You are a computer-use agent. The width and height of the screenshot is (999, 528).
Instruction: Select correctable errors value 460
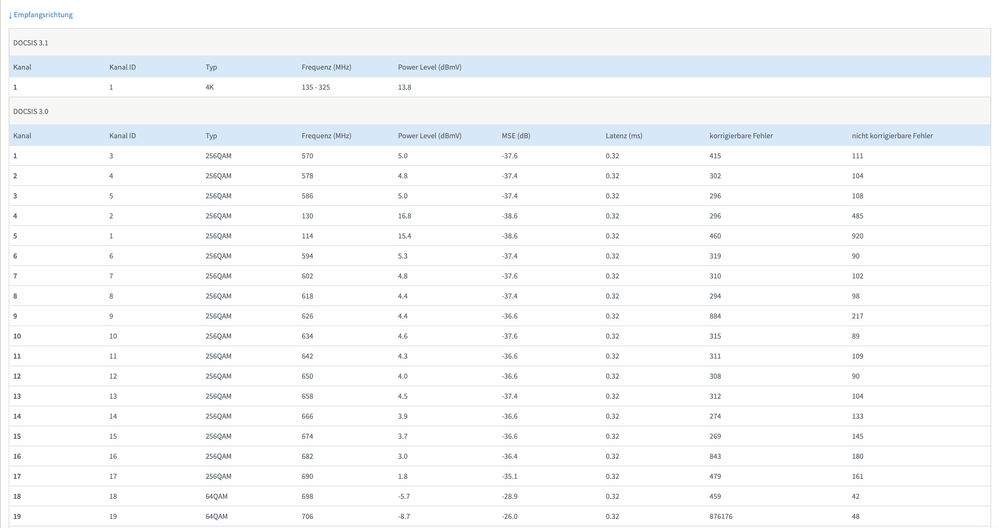715,236
